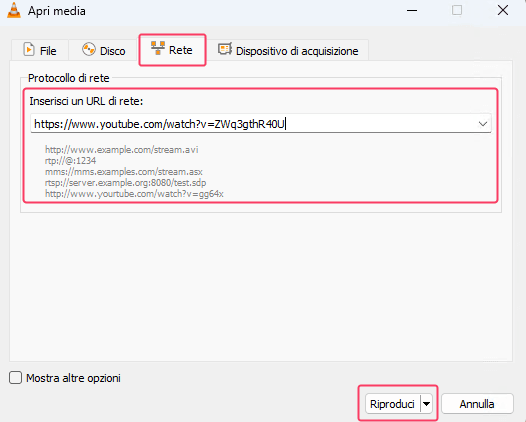The width and height of the screenshot is (526, 422).
Task: Enable Mostra altre opzioni checkbox
Action: (x=15, y=378)
